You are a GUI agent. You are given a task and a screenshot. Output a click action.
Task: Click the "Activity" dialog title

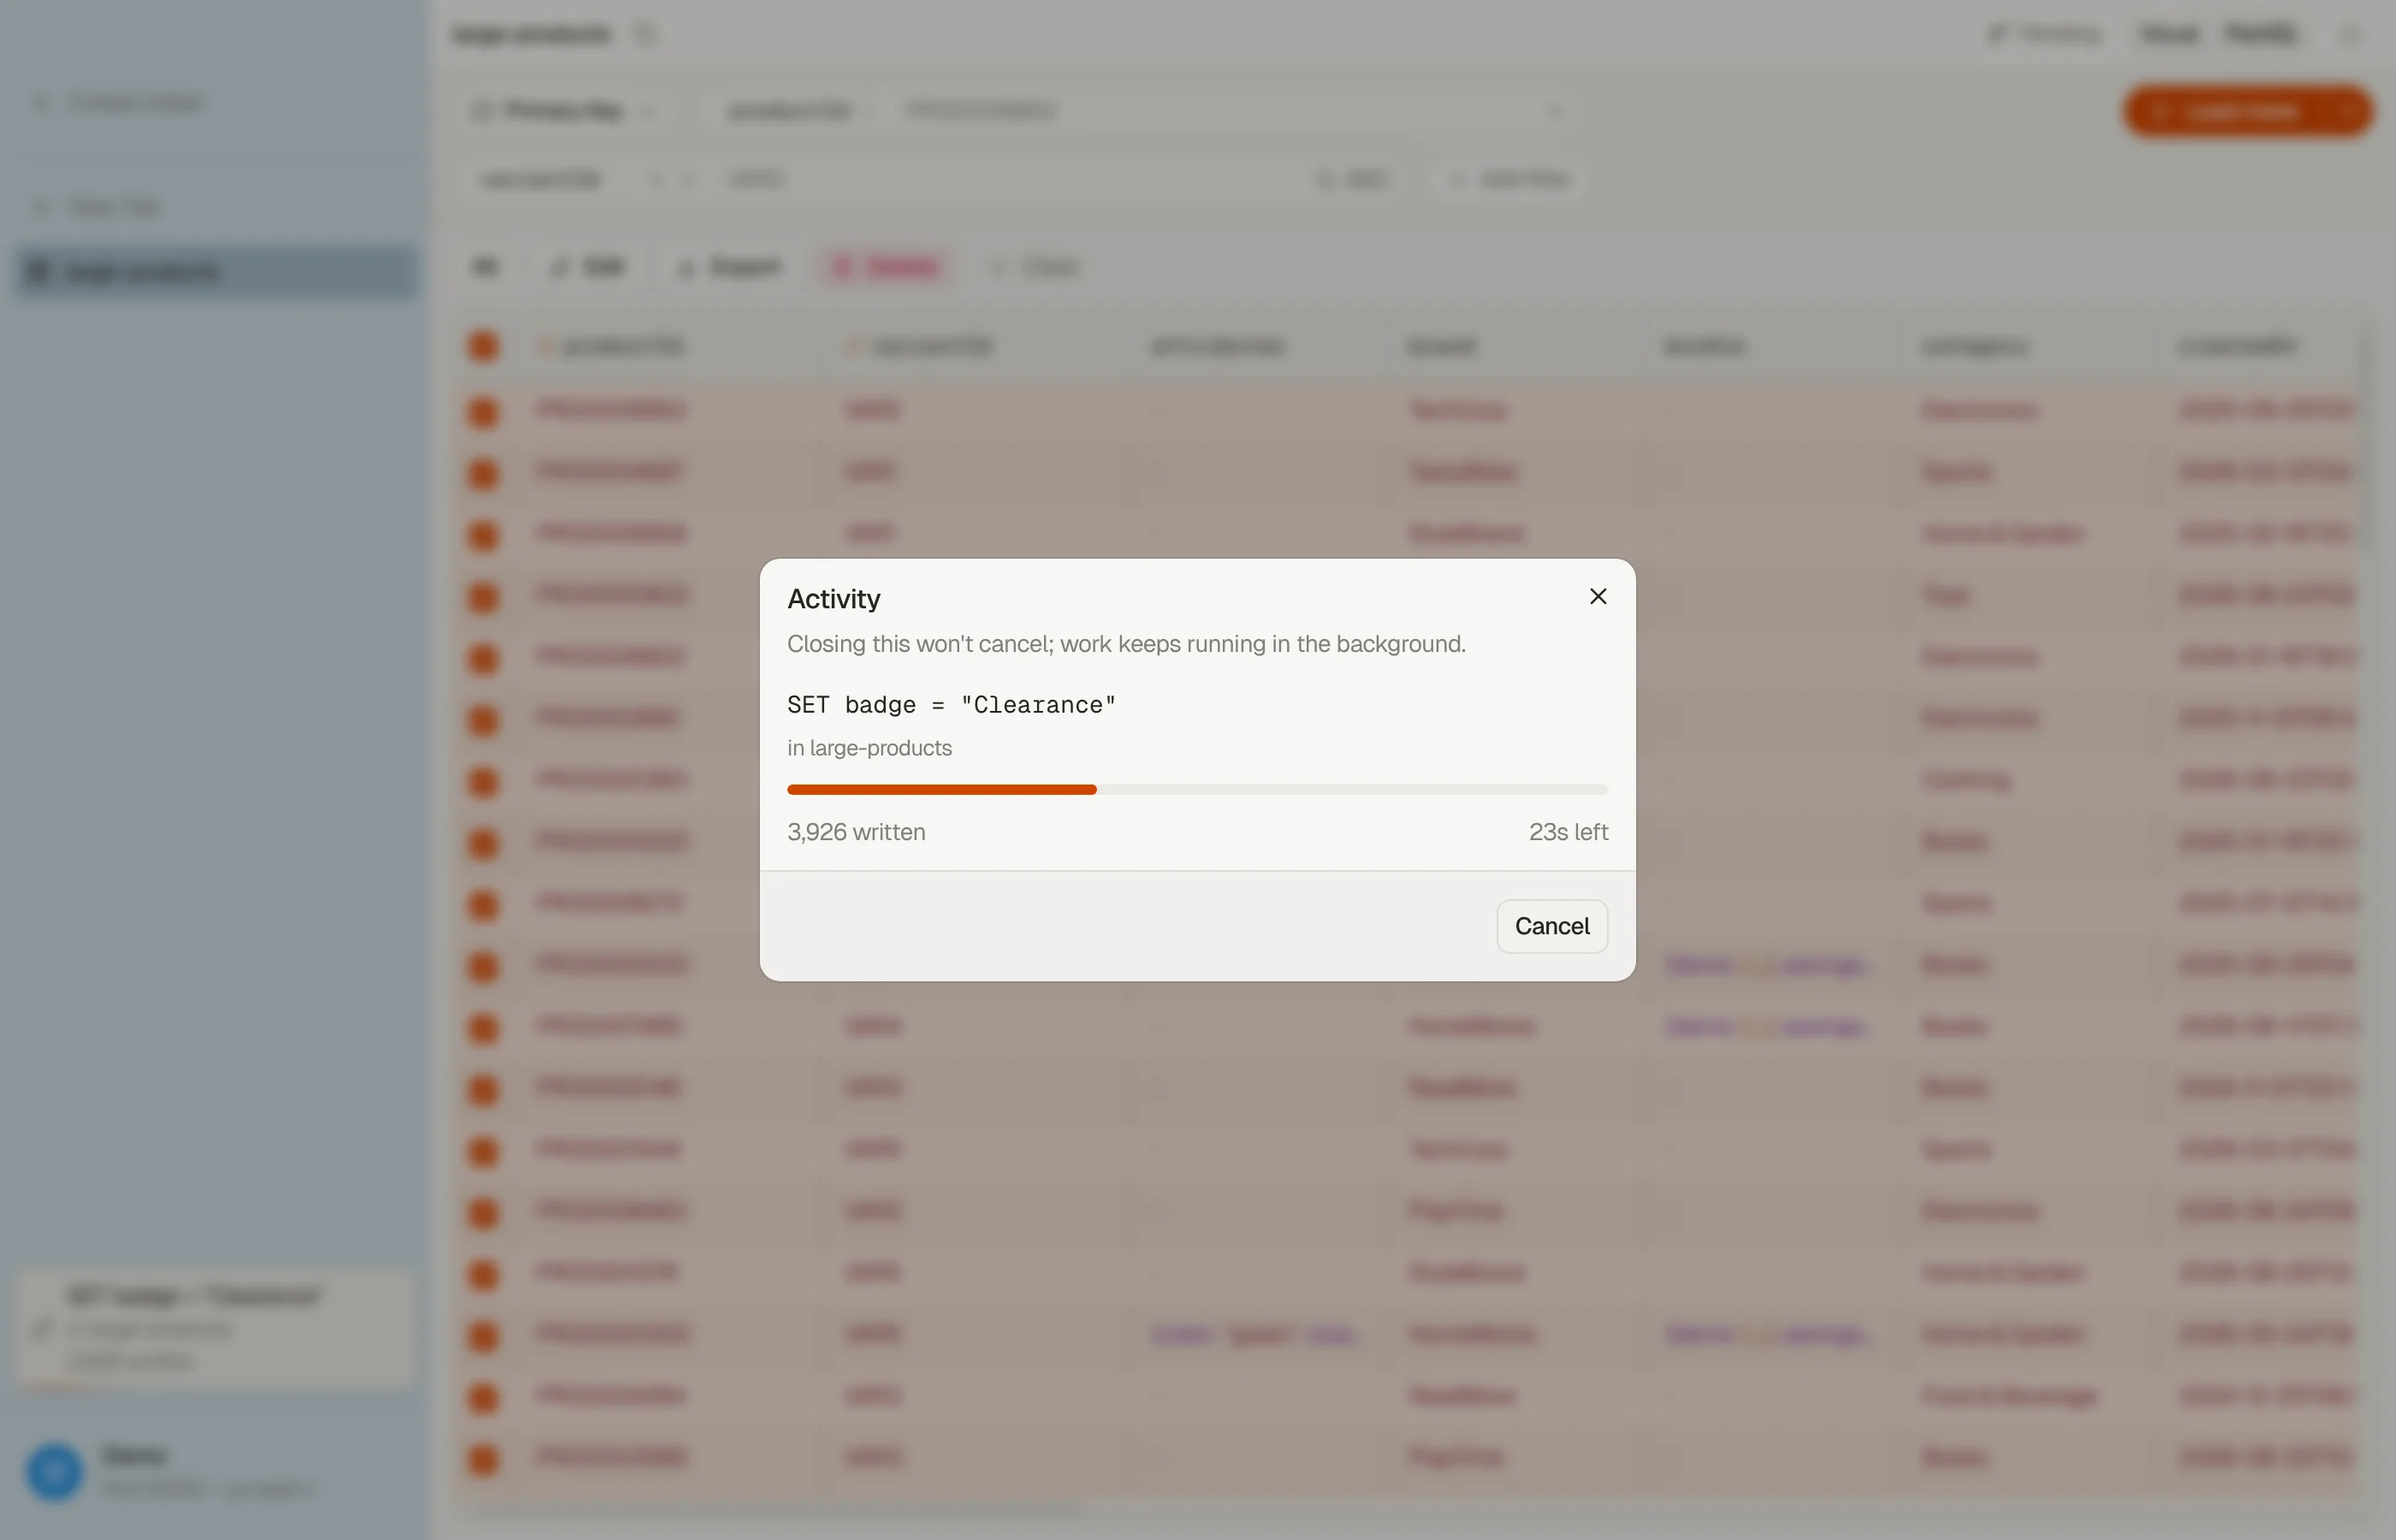(x=834, y=599)
